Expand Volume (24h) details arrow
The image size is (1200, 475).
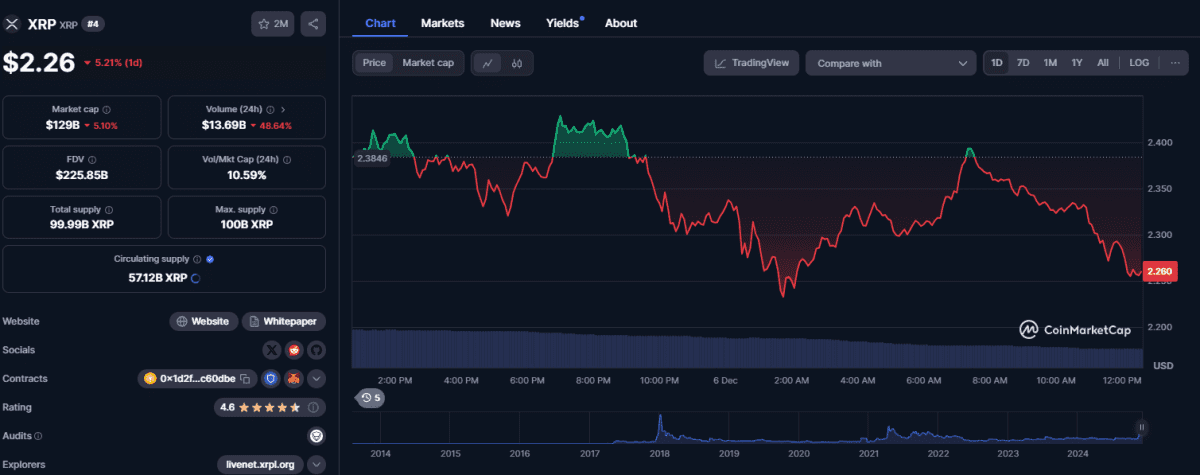click(x=283, y=109)
